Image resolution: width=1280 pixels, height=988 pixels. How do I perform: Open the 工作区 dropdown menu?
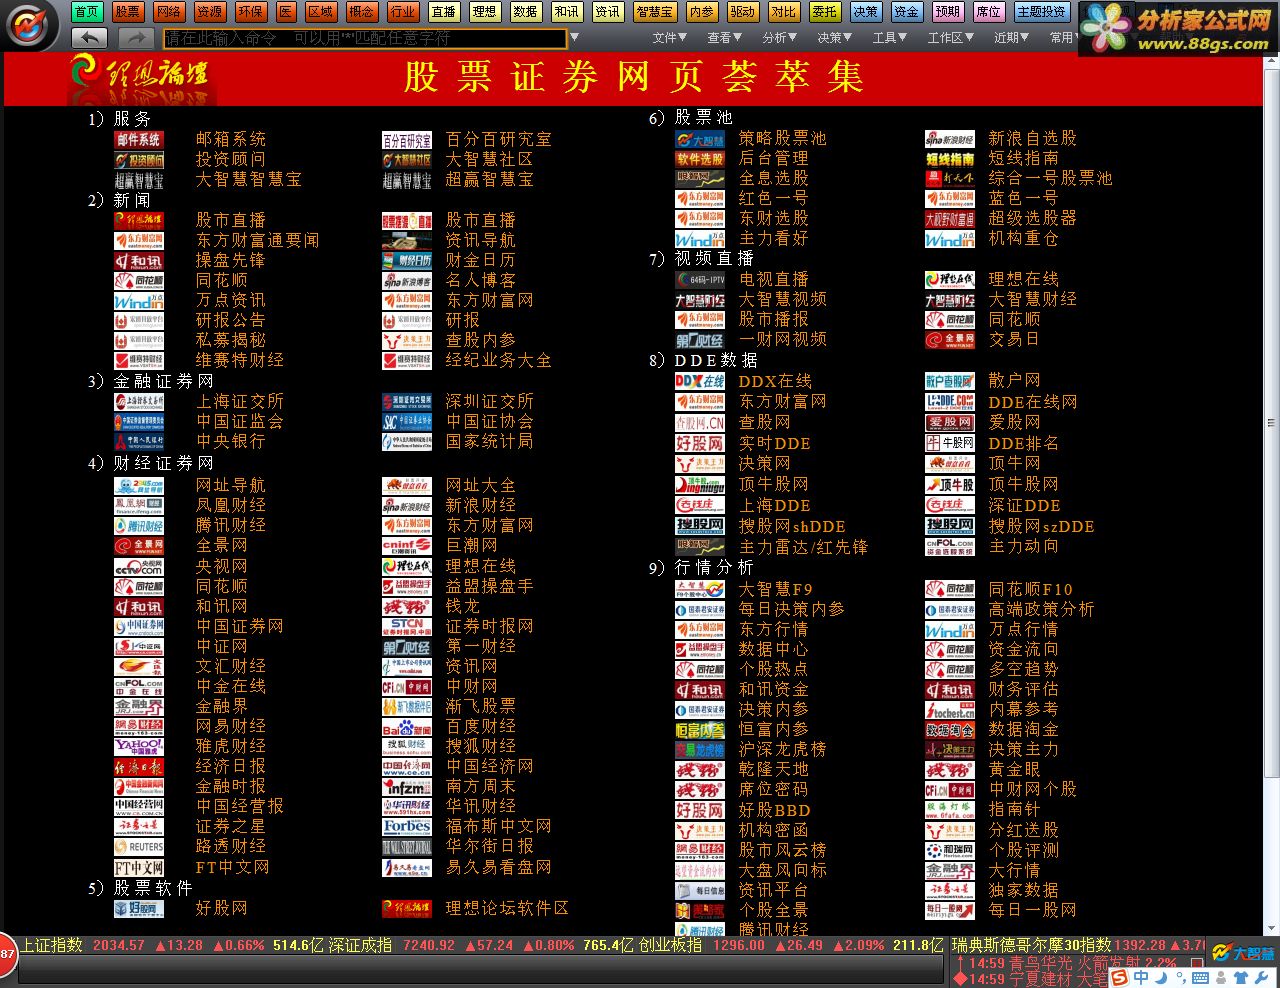click(x=951, y=38)
